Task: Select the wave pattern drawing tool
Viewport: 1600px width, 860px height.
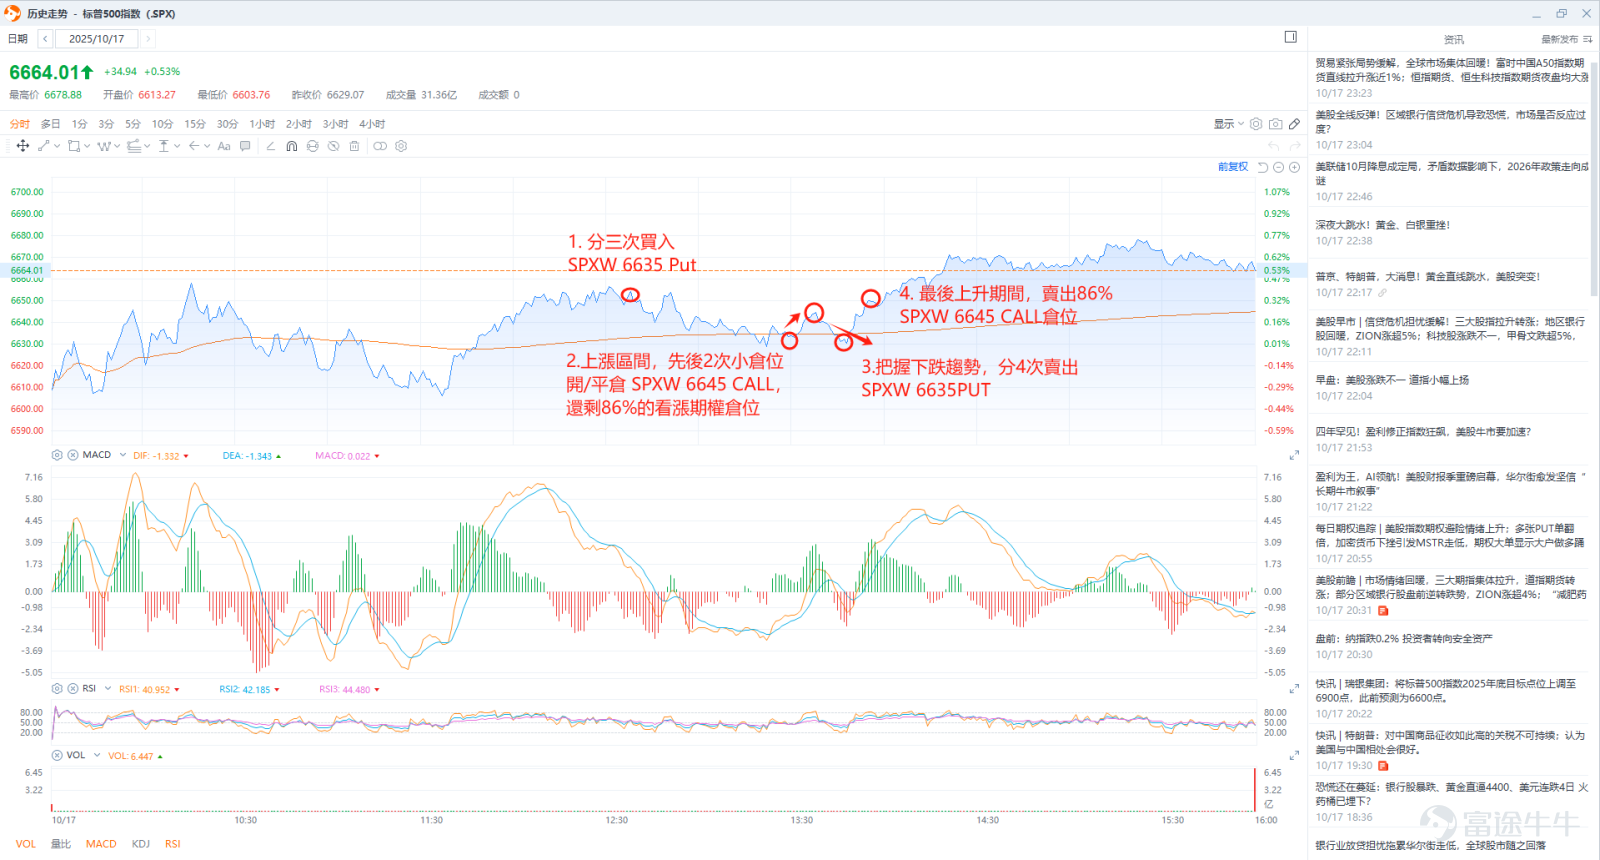Action: 103,146
